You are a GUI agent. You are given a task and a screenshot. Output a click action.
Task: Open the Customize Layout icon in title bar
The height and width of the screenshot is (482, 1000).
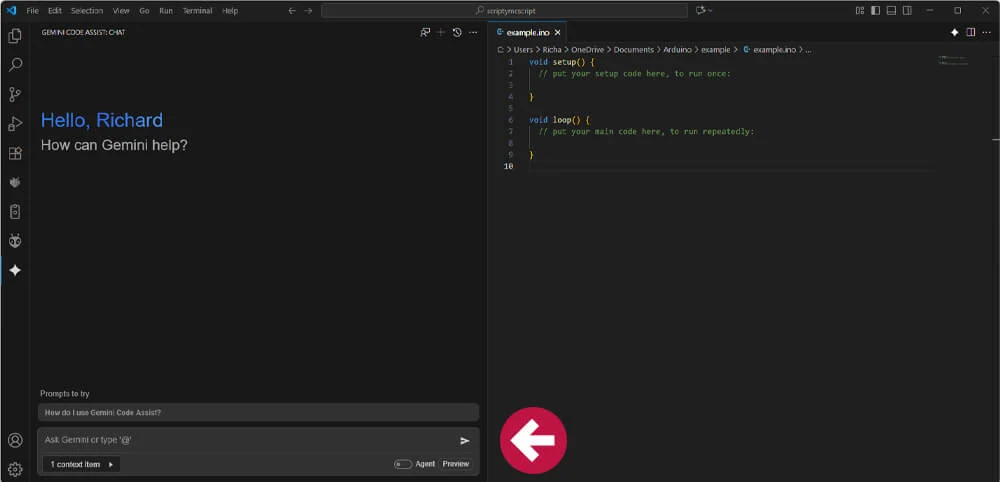coord(860,11)
